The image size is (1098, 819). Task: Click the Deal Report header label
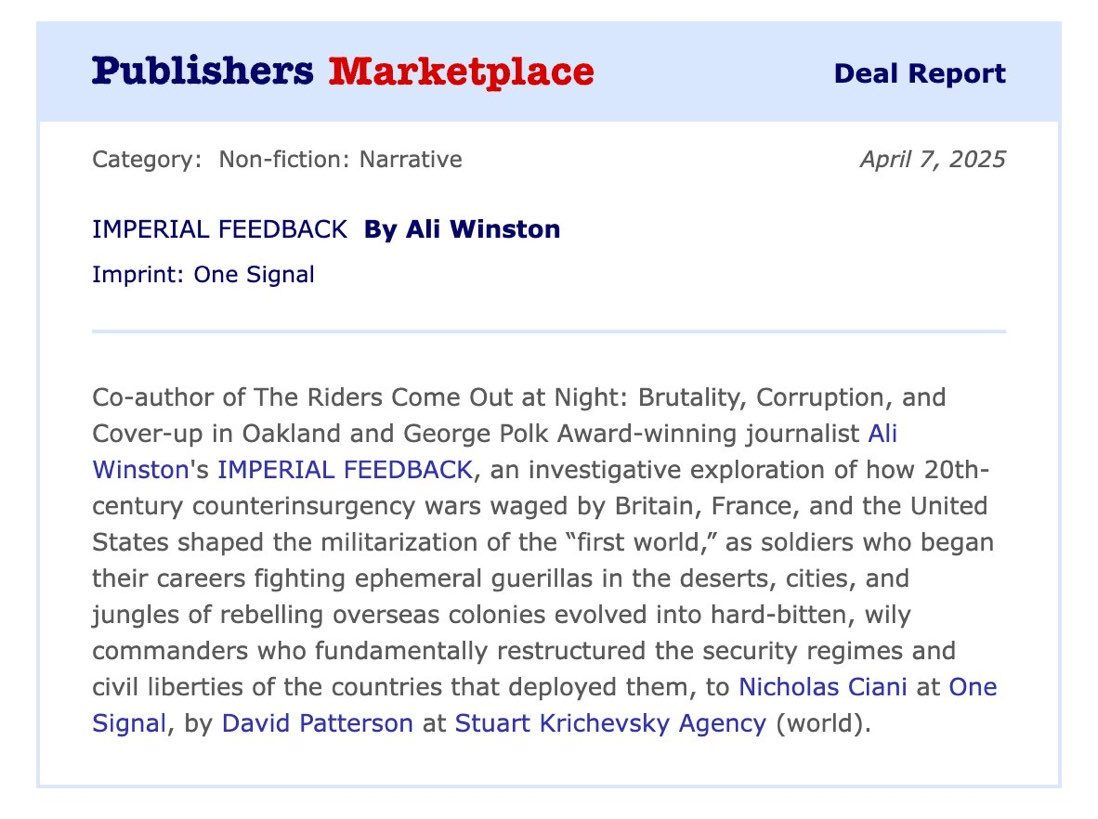coord(919,73)
